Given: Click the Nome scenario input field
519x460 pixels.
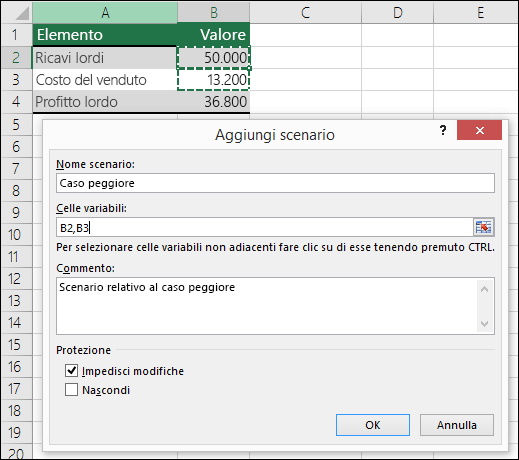Looking at the screenshot, I should click(275, 183).
